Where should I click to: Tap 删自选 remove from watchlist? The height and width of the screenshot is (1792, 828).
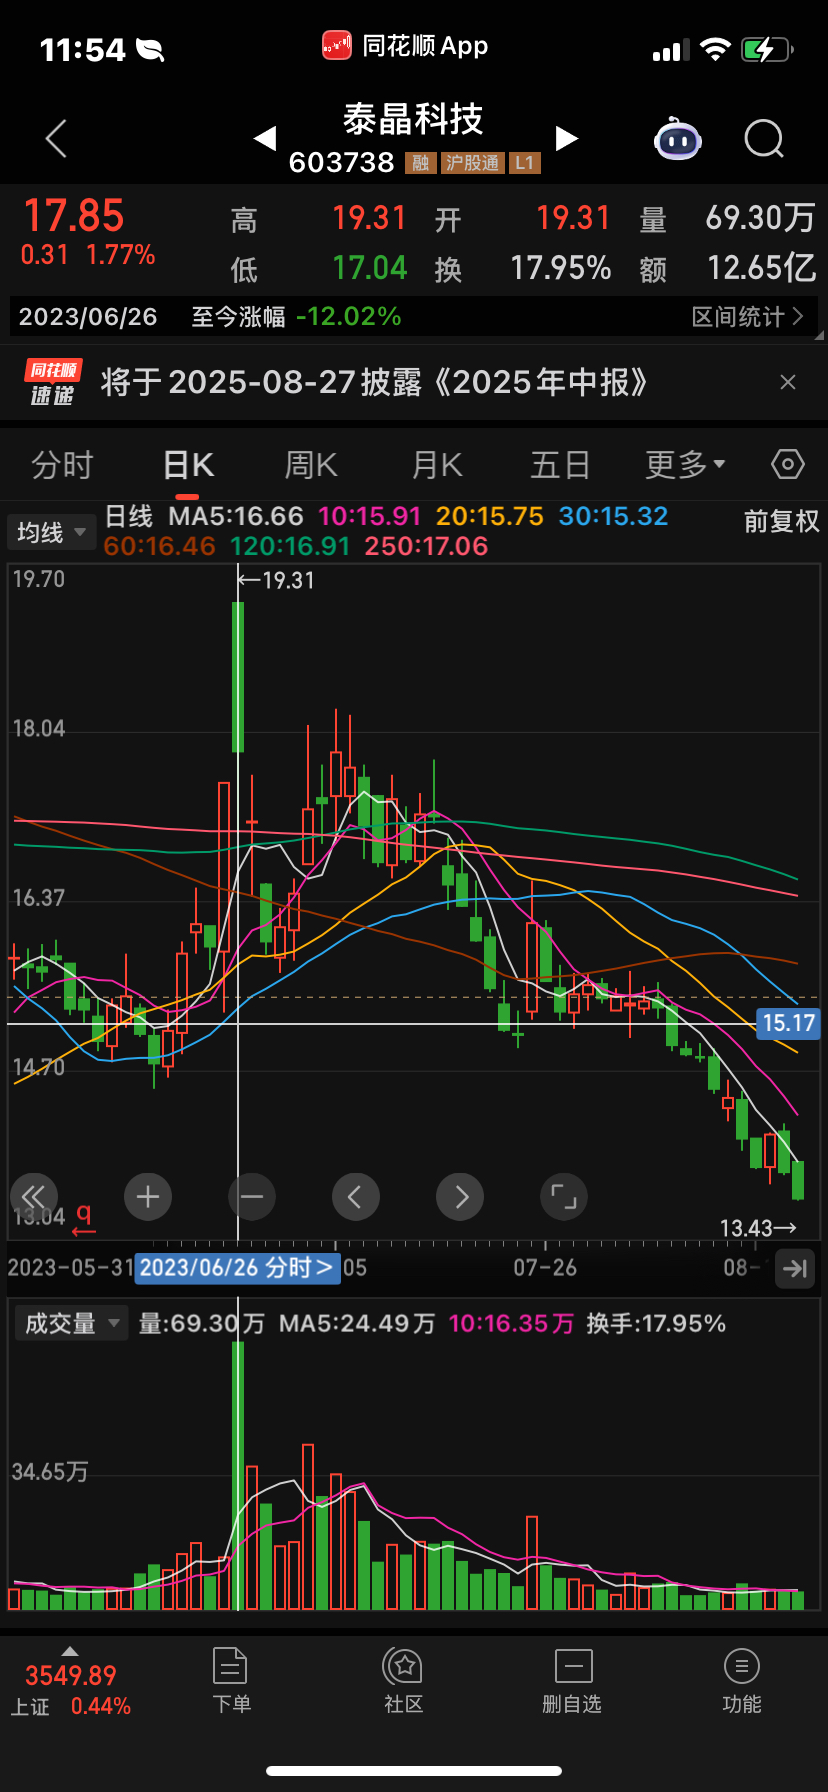coord(573,1681)
